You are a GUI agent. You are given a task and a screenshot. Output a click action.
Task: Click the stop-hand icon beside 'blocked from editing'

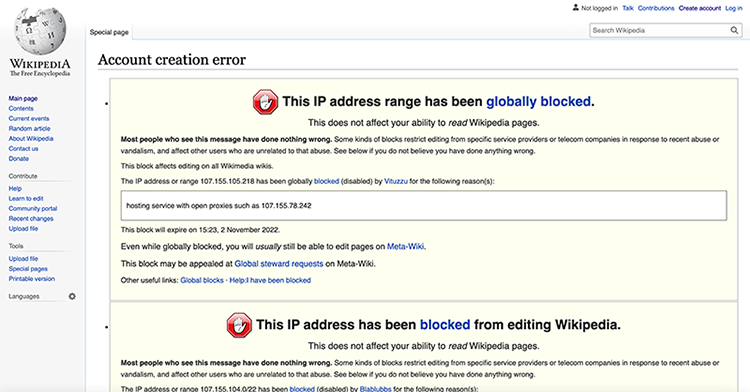(x=239, y=325)
